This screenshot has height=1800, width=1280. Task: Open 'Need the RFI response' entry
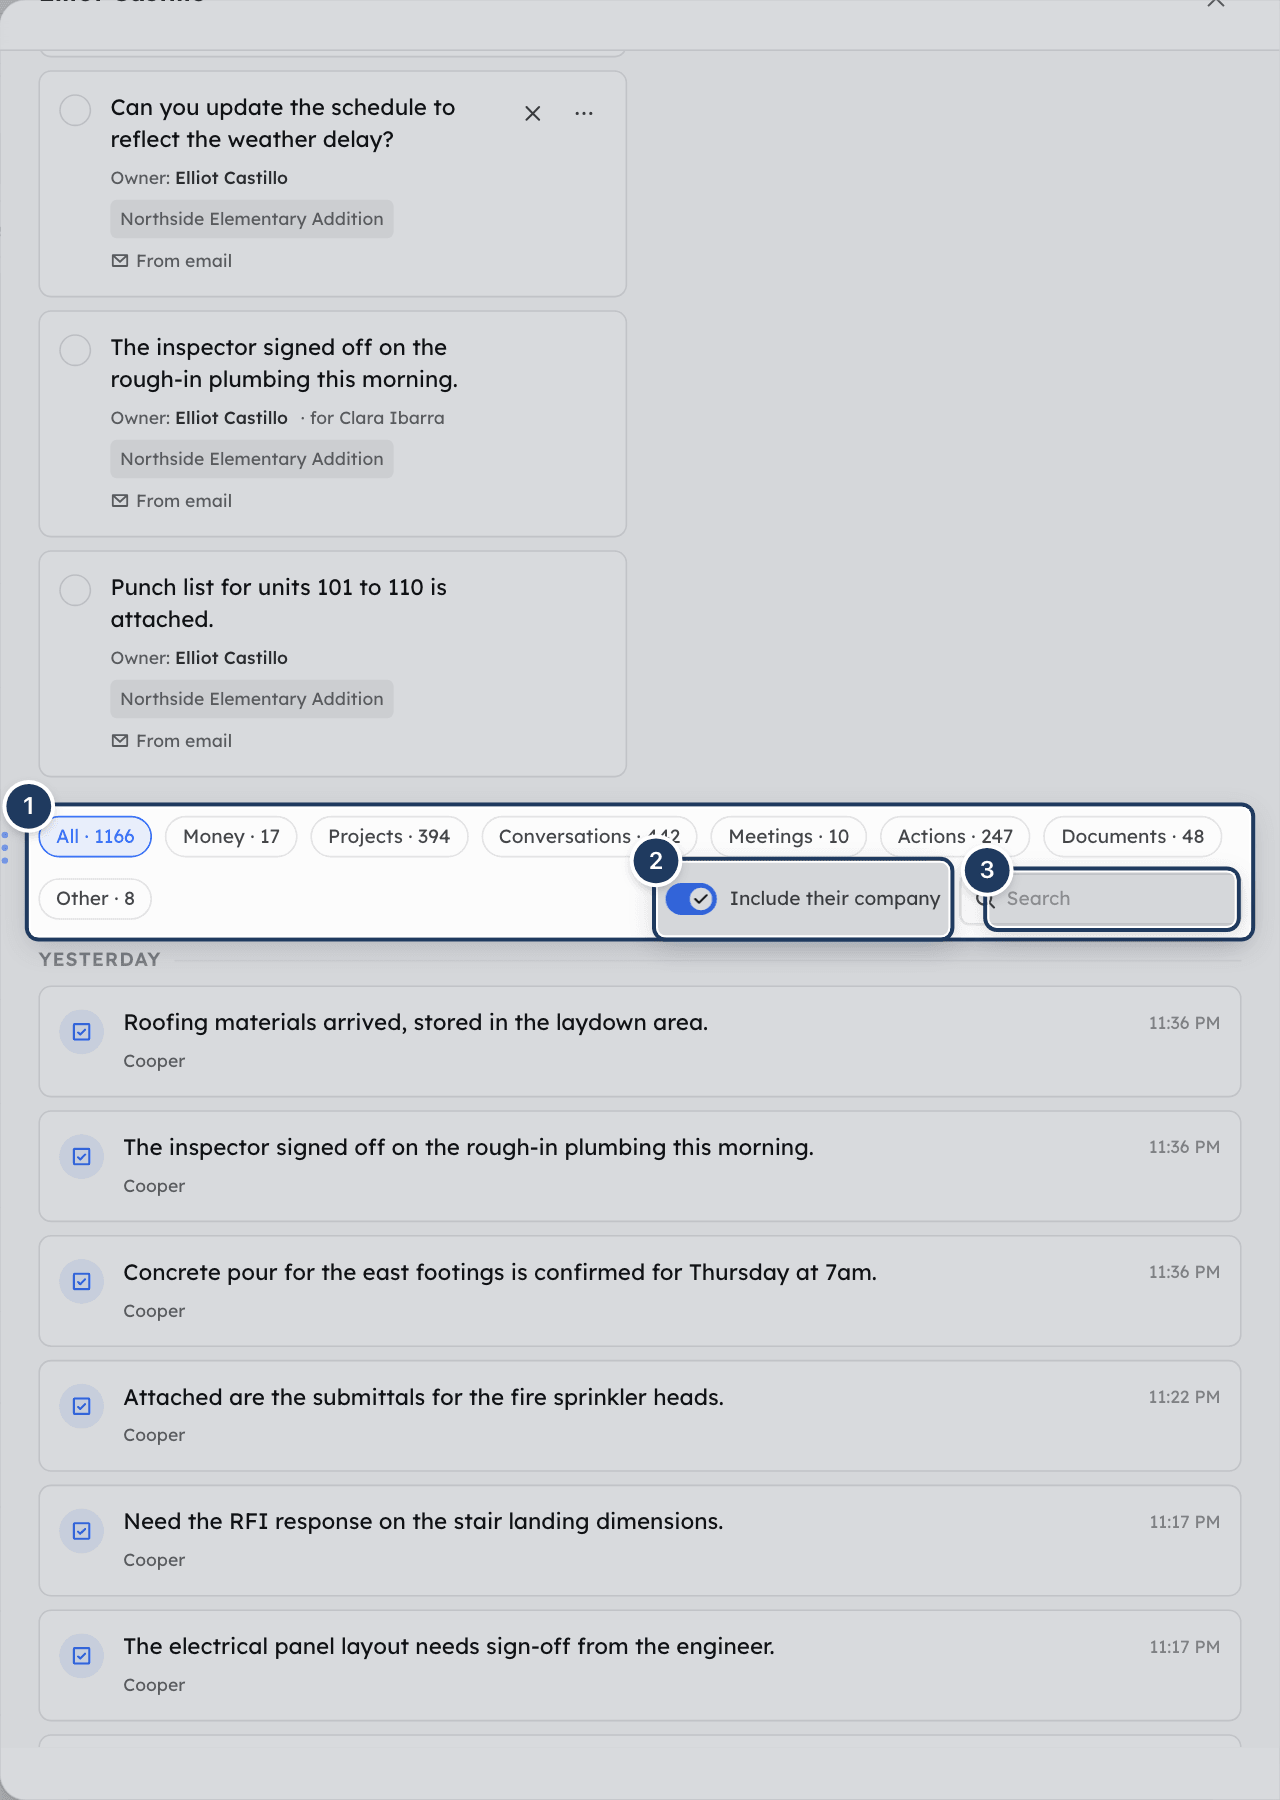pos(640,1541)
